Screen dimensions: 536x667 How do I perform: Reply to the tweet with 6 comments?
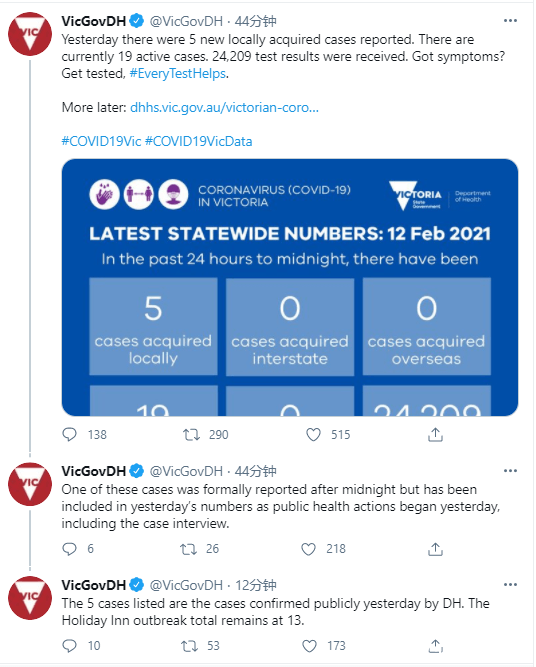pos(70,549)
